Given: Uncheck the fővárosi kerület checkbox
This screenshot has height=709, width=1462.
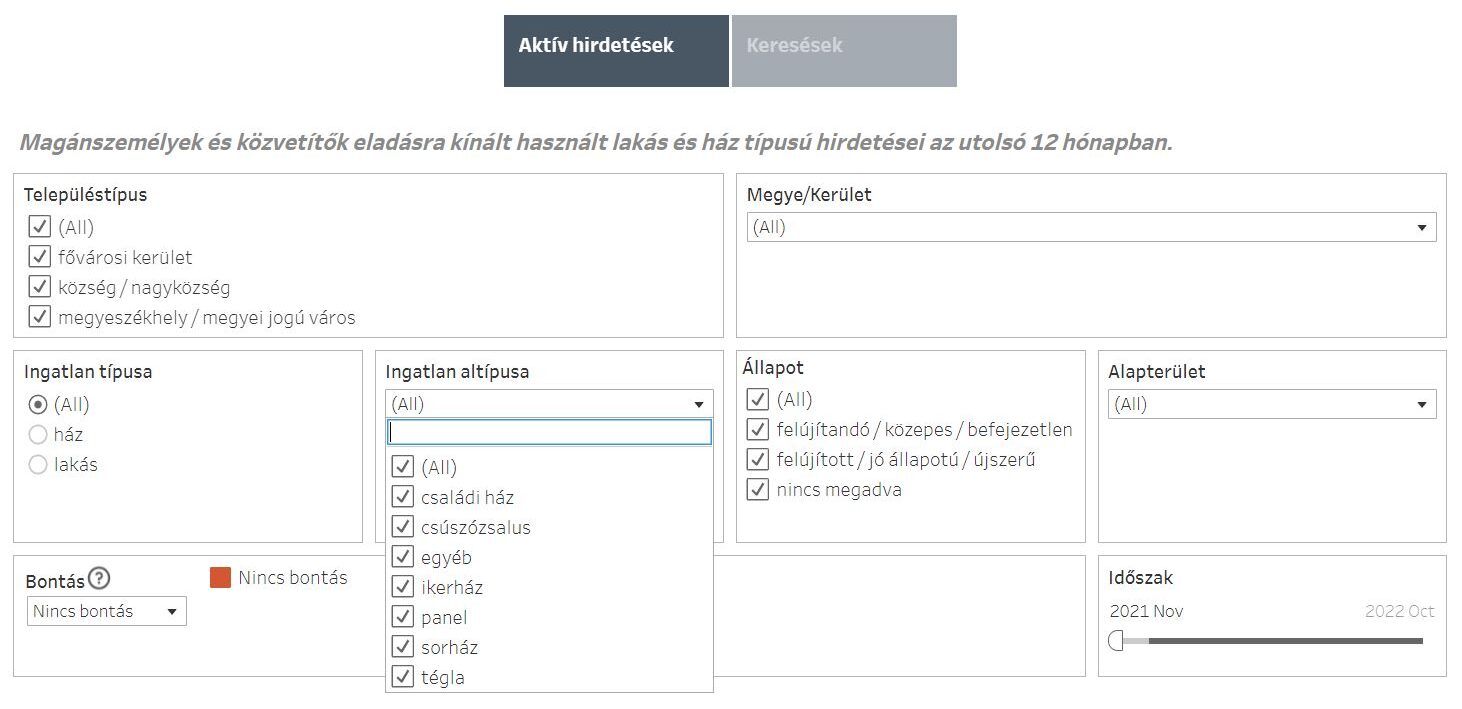Looking at the screenshot, I should point(40,257).
